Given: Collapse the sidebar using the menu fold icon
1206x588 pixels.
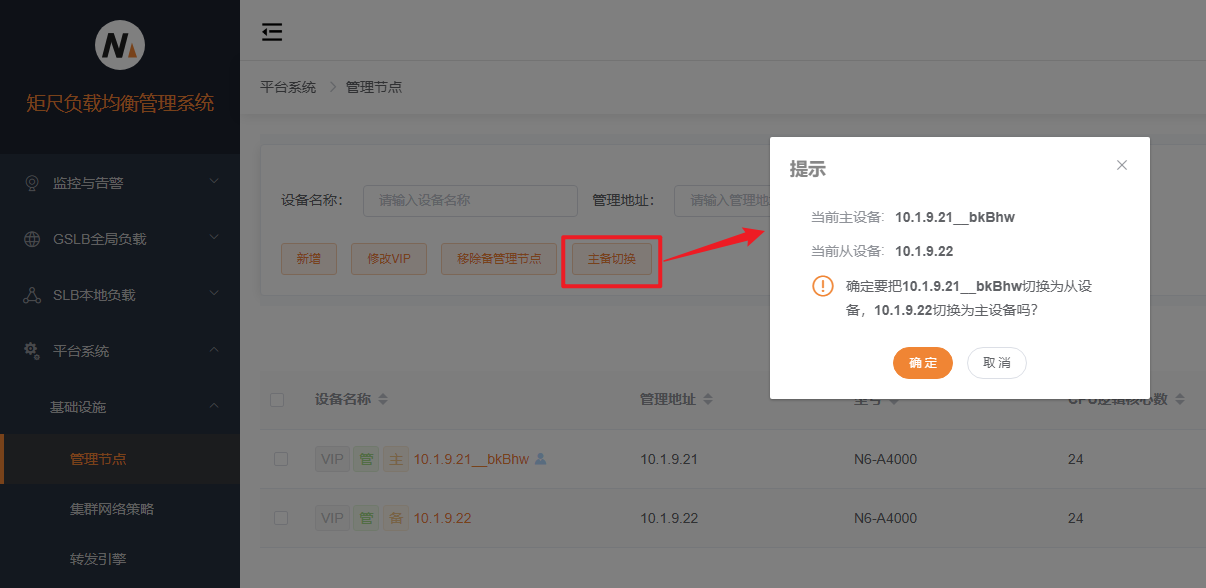Looking at the screenshot, I should click(x=272, y=33).
